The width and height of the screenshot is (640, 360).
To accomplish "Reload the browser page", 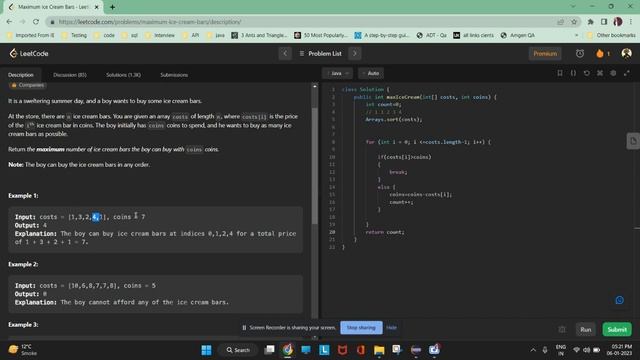I will pyautogui.click(x=36, y=22).
